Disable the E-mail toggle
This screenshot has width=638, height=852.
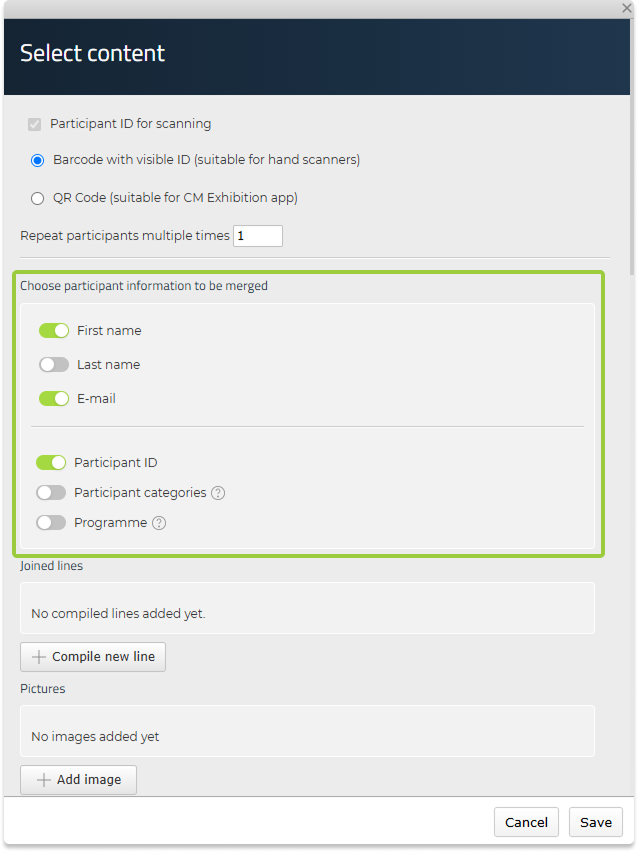click(x=54, y=399)
